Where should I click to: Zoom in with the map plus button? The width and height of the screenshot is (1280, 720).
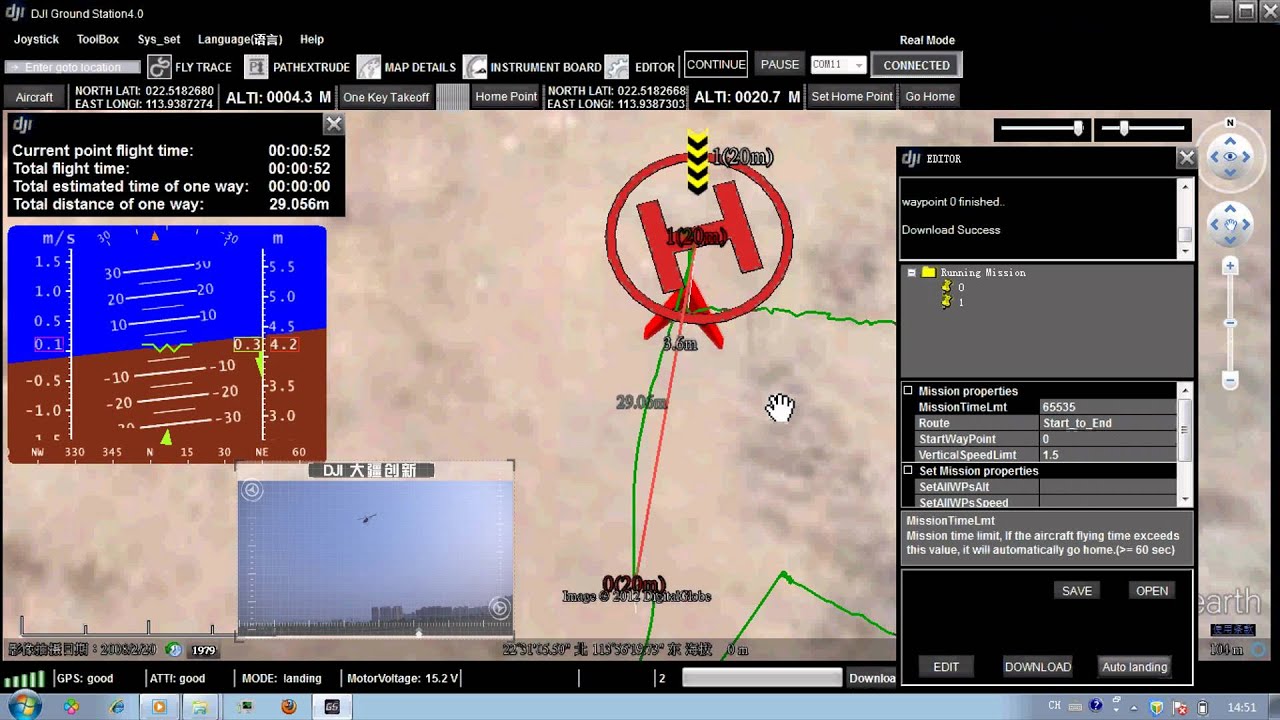1231,267
